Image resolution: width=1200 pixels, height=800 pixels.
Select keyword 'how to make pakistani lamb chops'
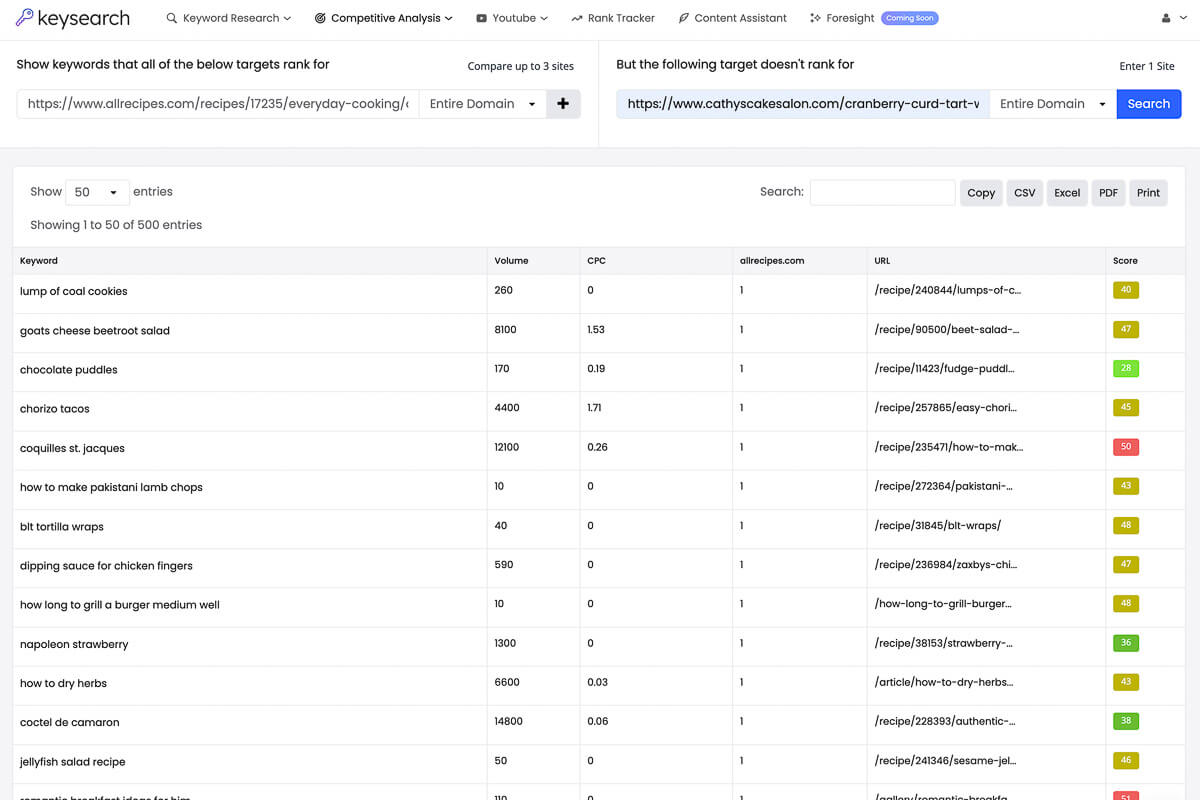pos(111,487)
